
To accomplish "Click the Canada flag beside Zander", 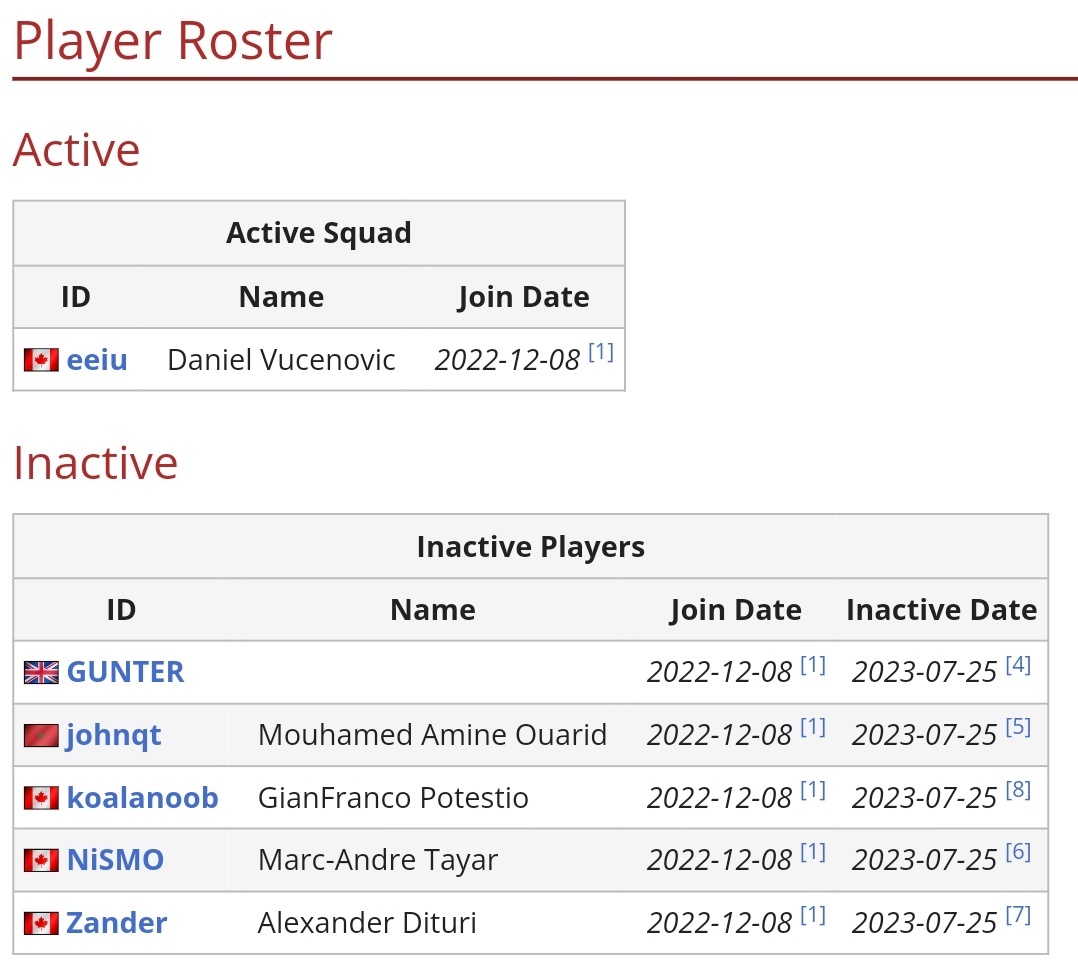I will pos(41,923).
